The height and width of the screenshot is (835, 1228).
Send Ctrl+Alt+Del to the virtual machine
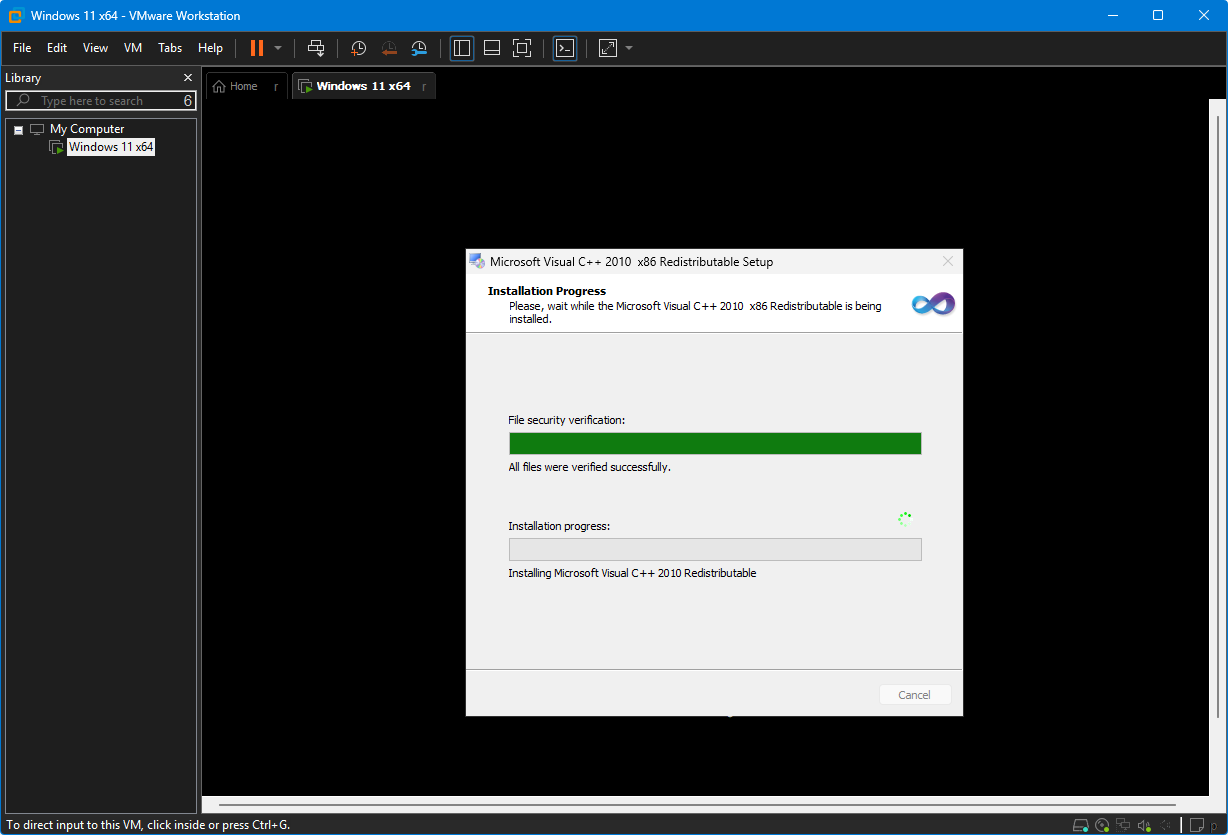(x=316, y=48)
